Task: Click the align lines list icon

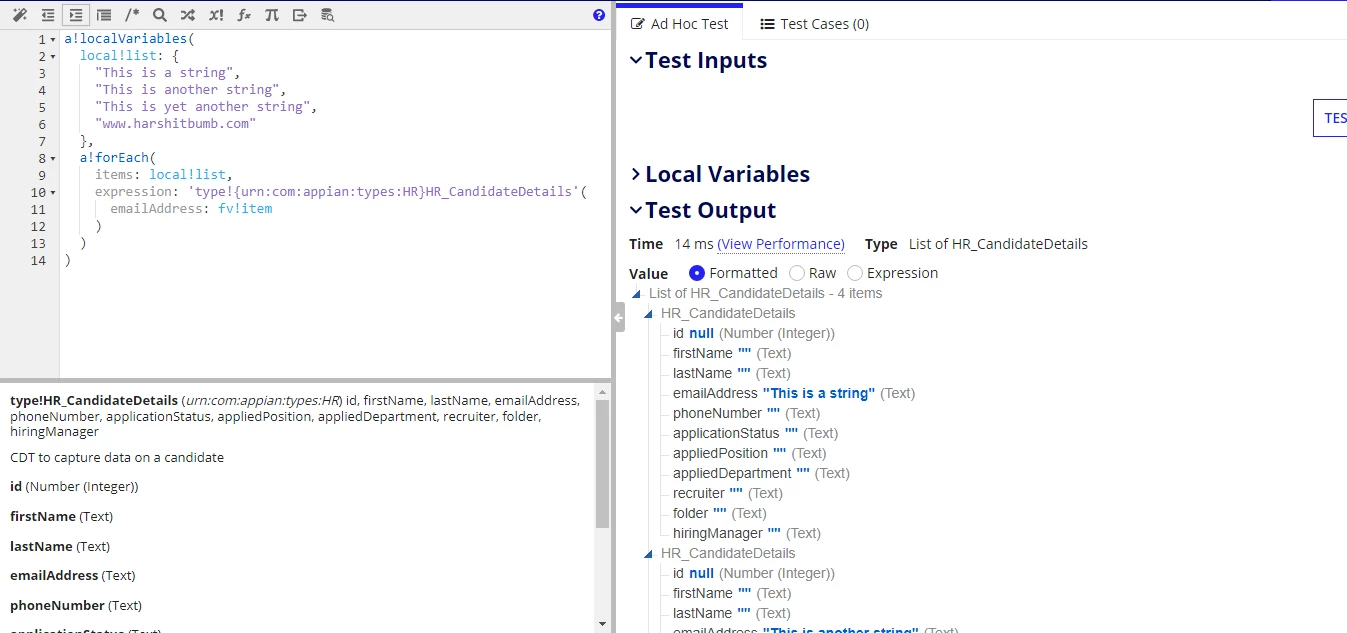Action: click(104, 15)
